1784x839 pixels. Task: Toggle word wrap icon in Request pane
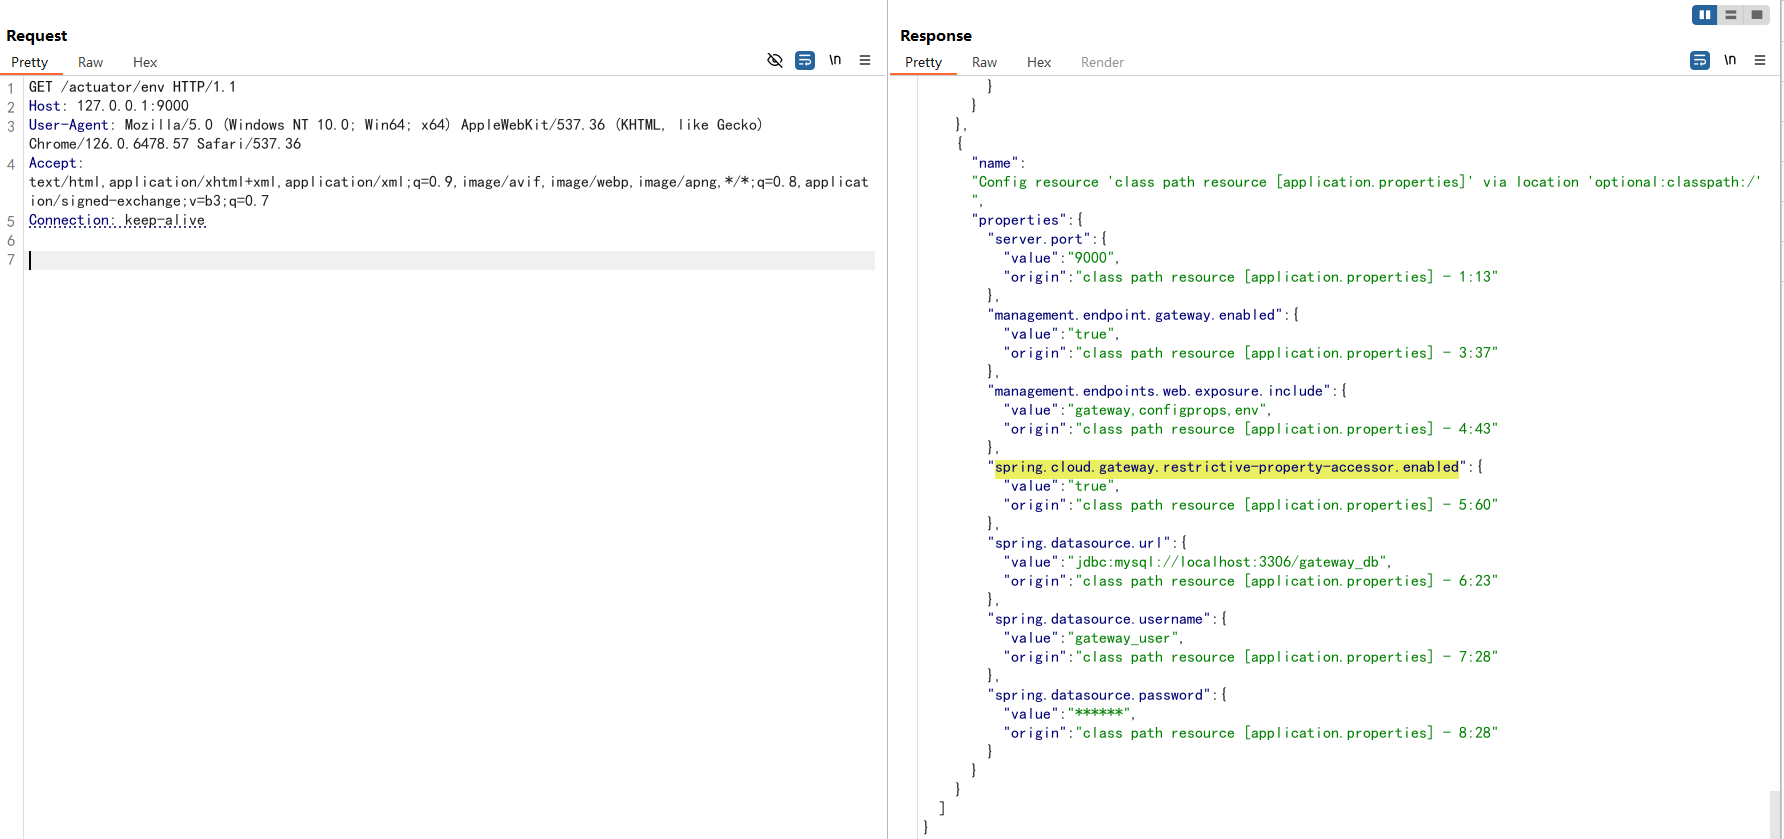click(x=804, y=60)
